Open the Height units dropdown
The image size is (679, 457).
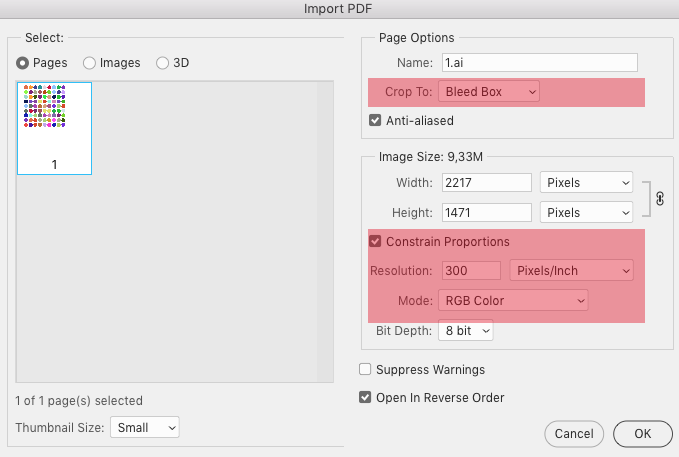(x=586, y=212)
